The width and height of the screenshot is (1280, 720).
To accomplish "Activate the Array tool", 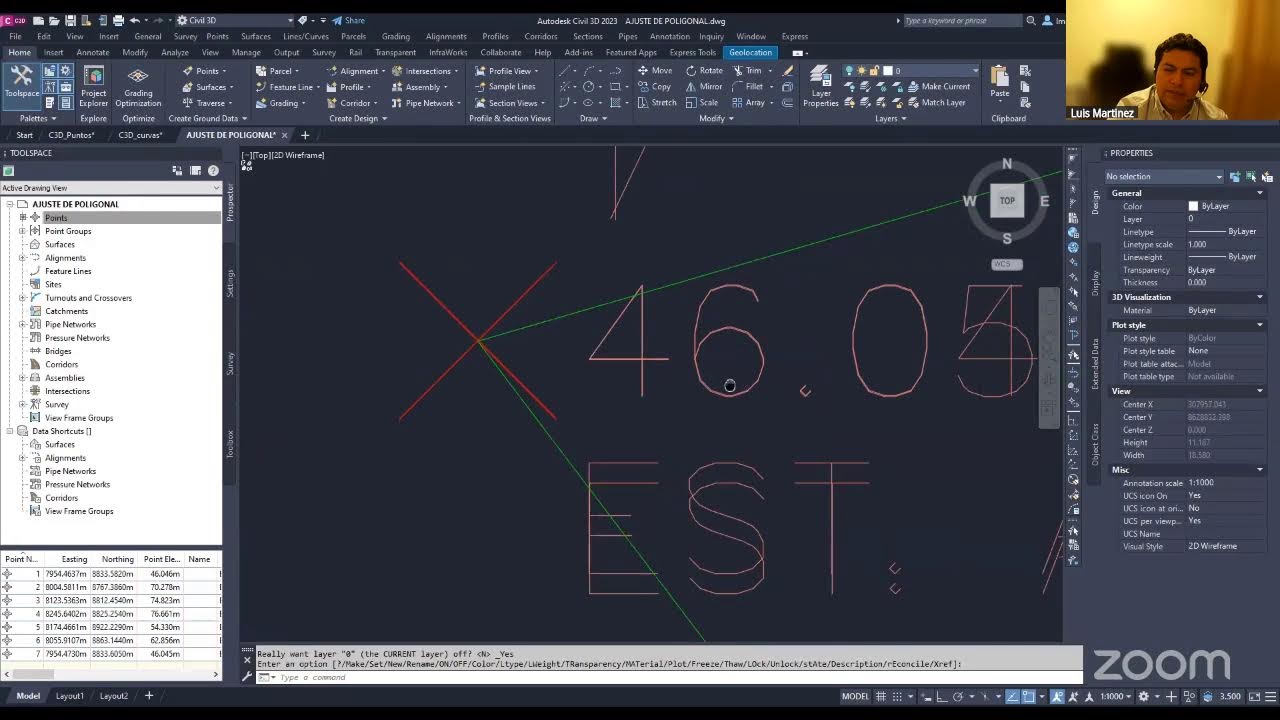I will point(748,103).
